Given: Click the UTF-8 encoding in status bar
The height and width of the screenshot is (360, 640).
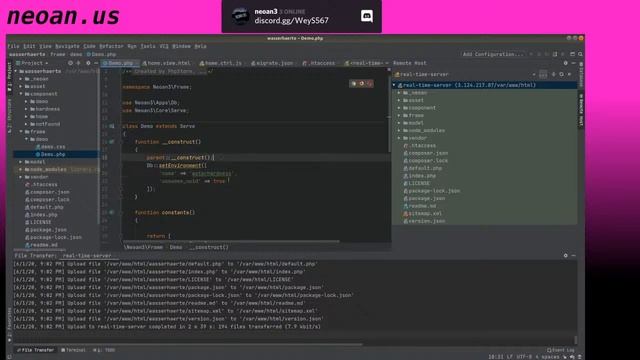Looking at the screenshot, I should pyautogui.click(x=524, y=357).
